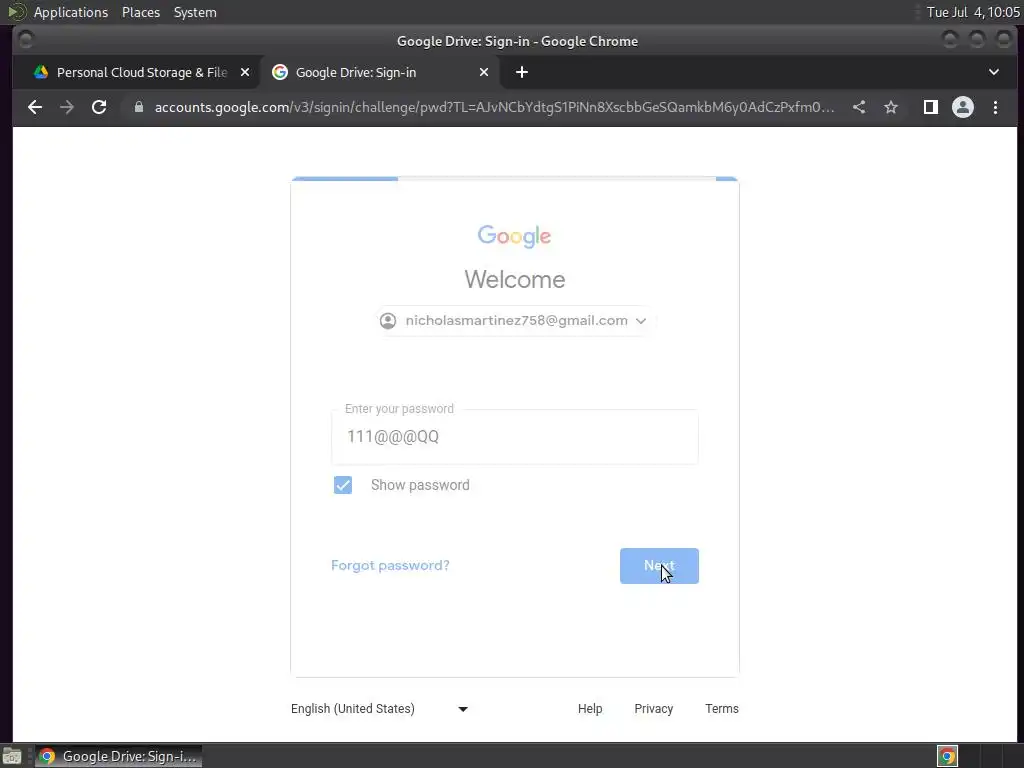This screenshot has width=1024, height=768.
Task: Share this page using share icon
Action: click(x=859, y=107)
